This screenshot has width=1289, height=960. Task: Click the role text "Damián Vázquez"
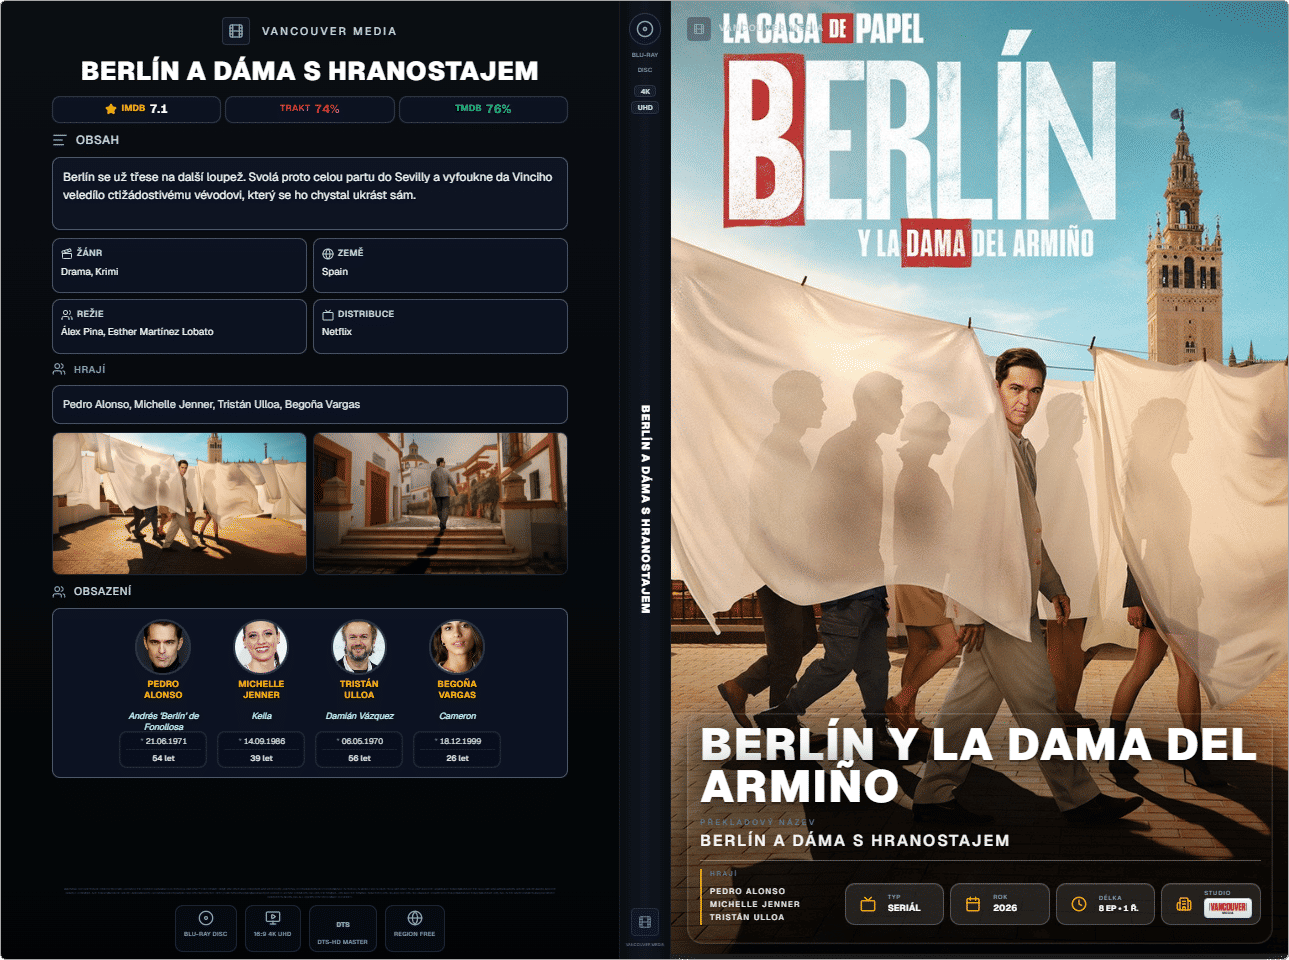click(x=359, y=716)
